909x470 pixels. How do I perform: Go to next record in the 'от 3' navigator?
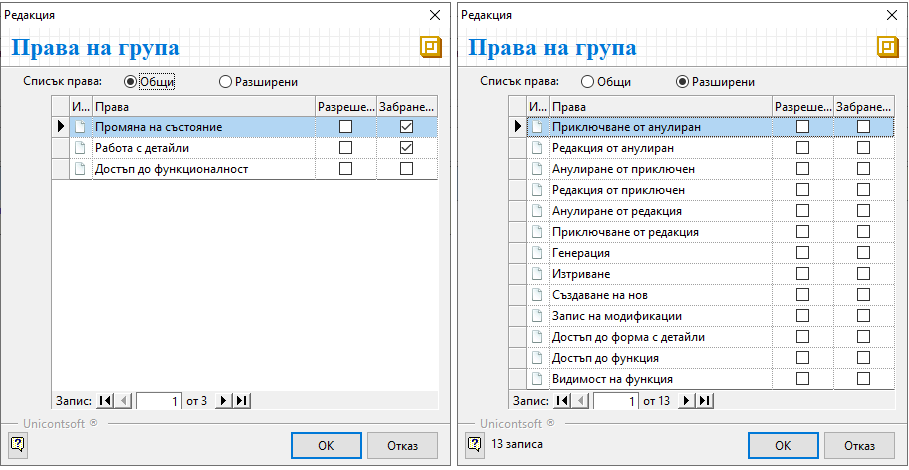coord(224,401)
